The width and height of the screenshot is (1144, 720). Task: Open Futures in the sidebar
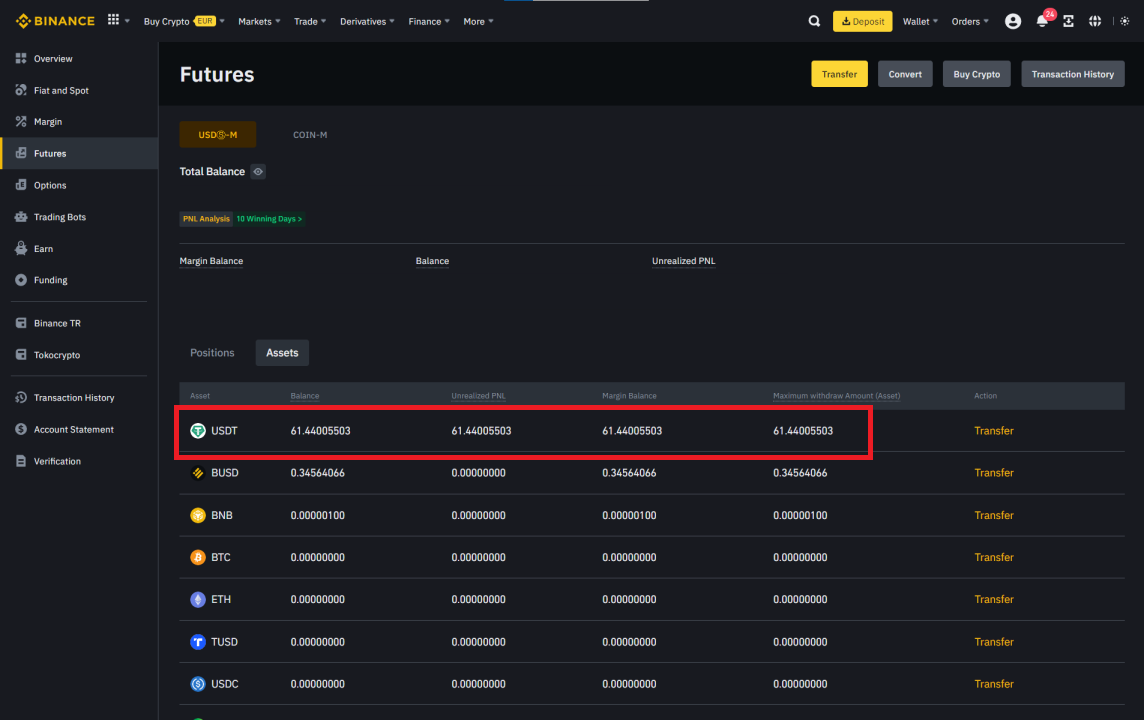click(x=79, y=153)
